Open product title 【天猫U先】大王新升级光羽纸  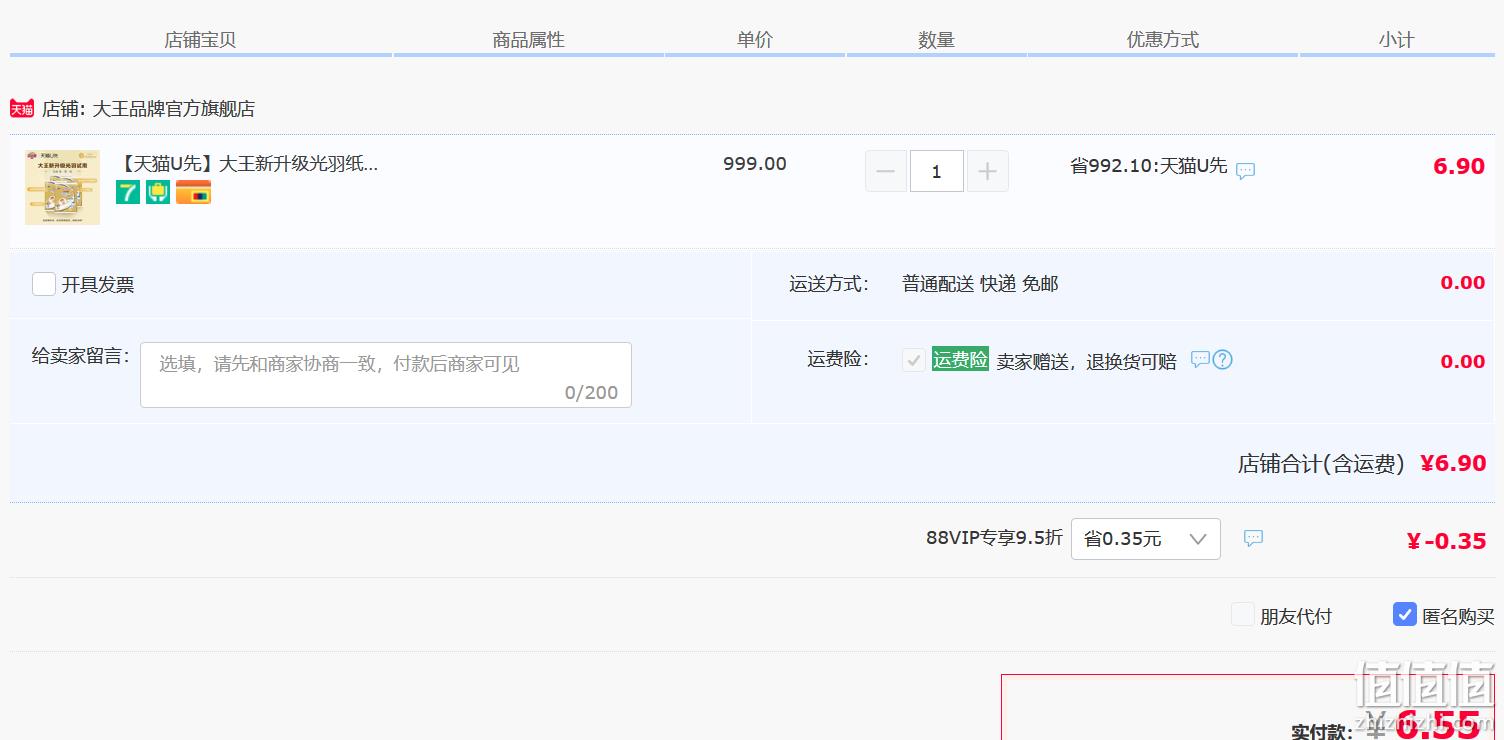coord(248,164)
